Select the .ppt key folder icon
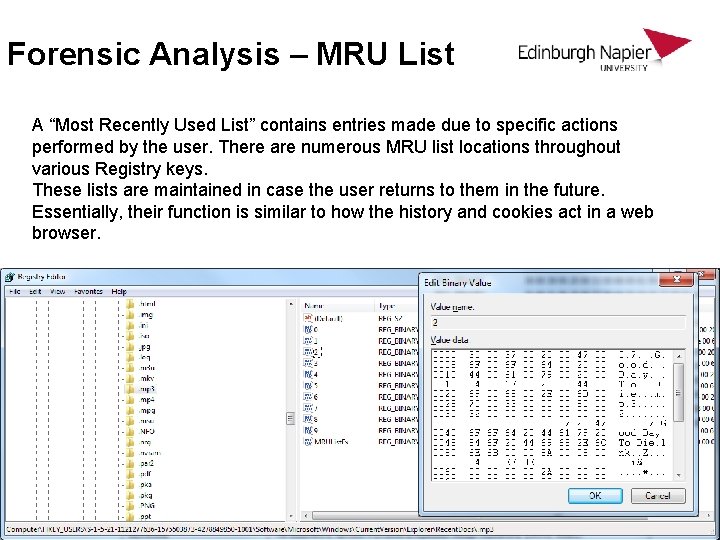Image resolution: width=720 pixels, height=540 pixels. pos(130,516)
